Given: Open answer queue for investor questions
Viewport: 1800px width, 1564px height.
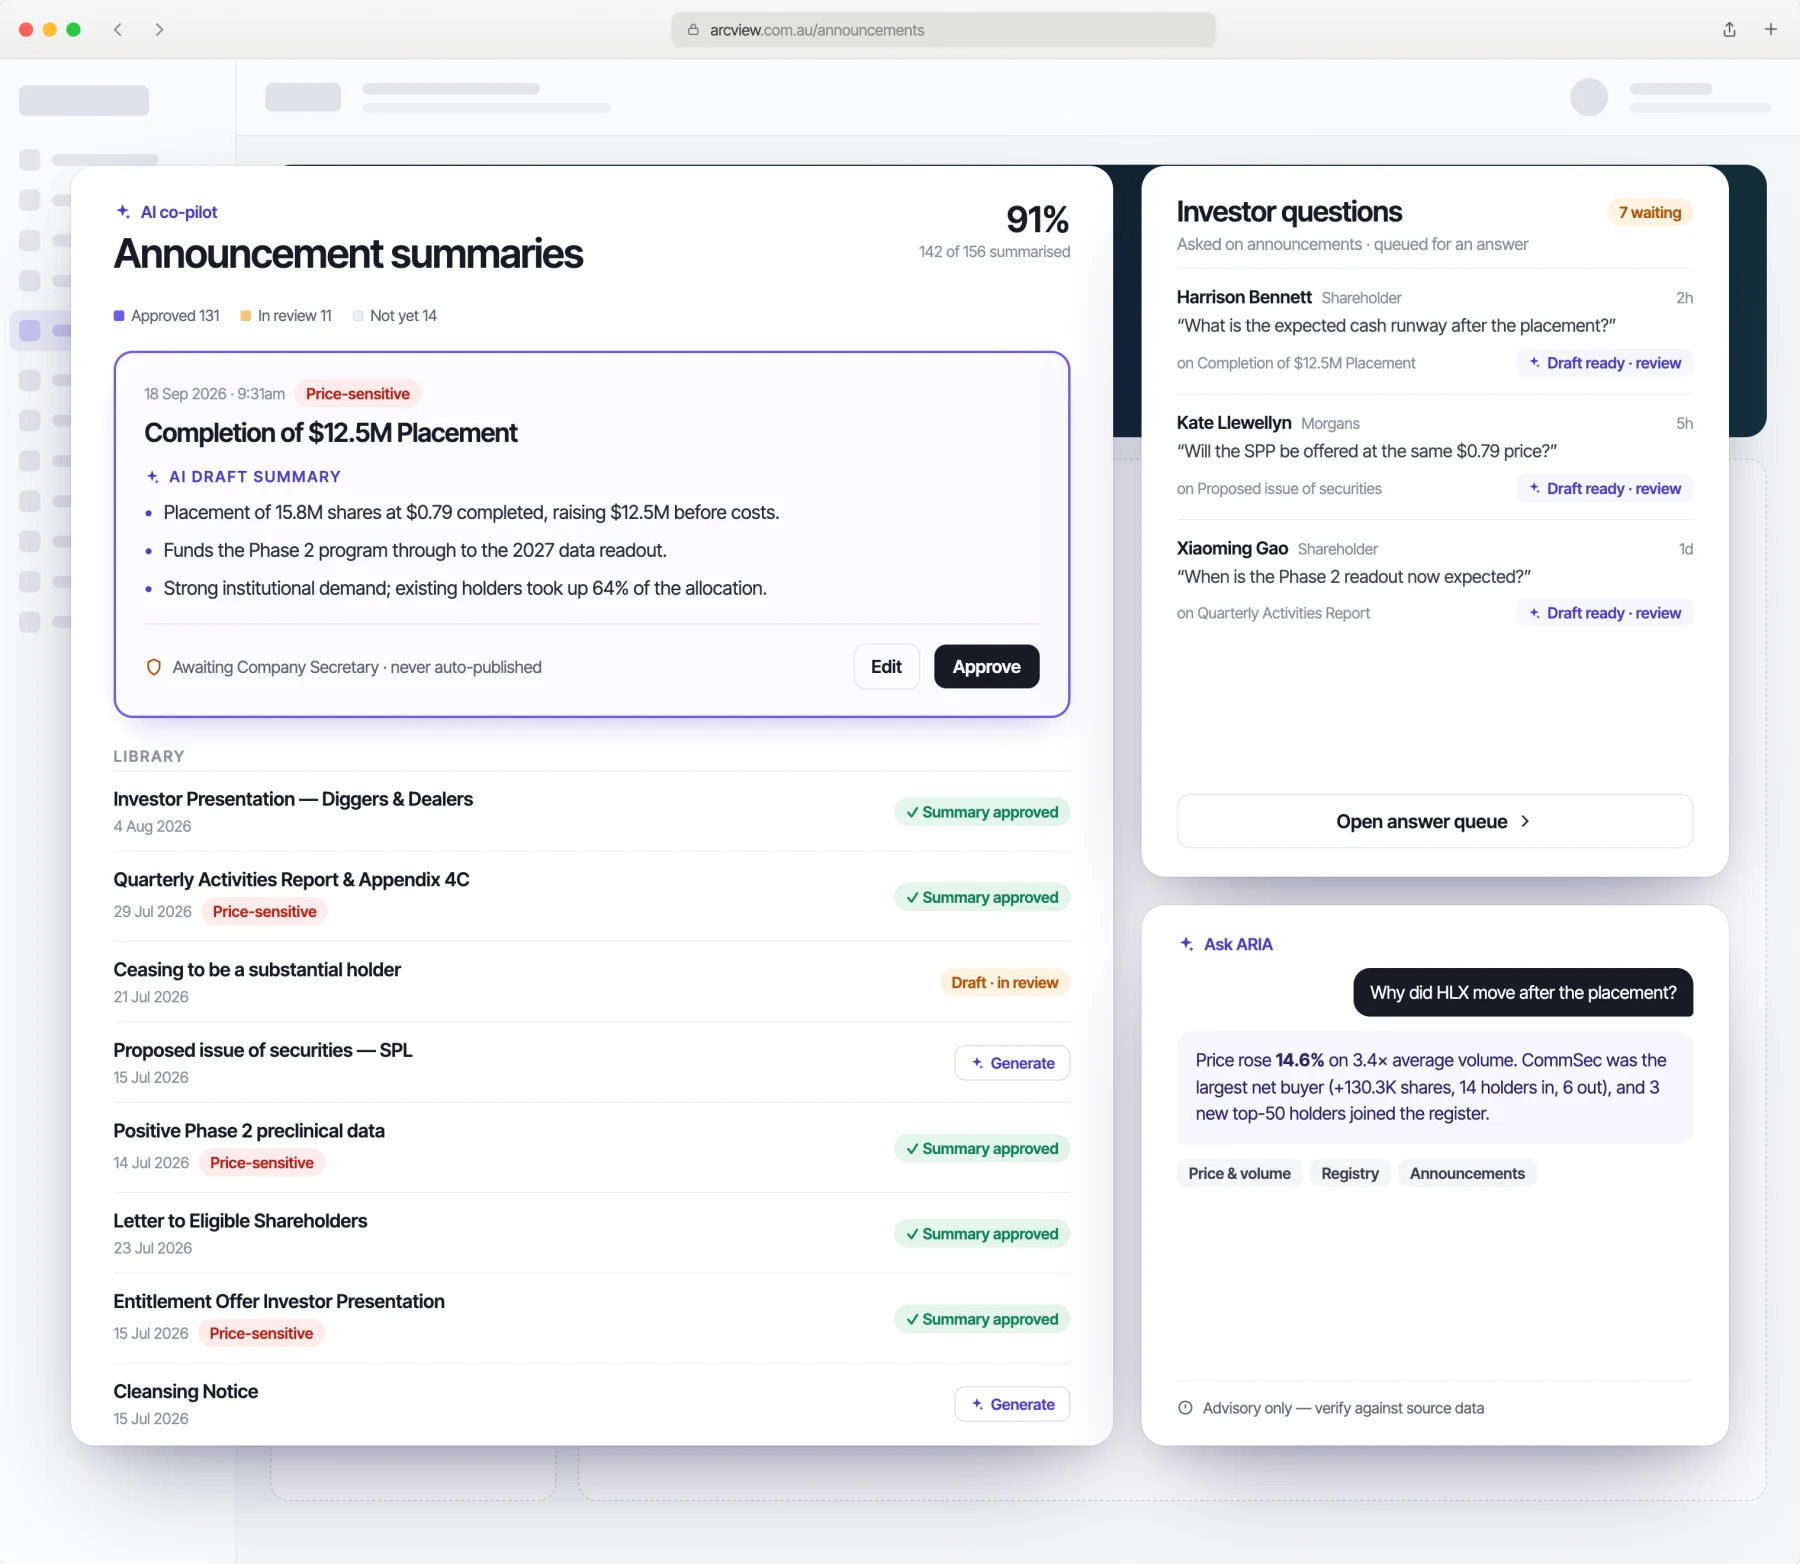Looking at the screenshot, I should point(1434,821).
